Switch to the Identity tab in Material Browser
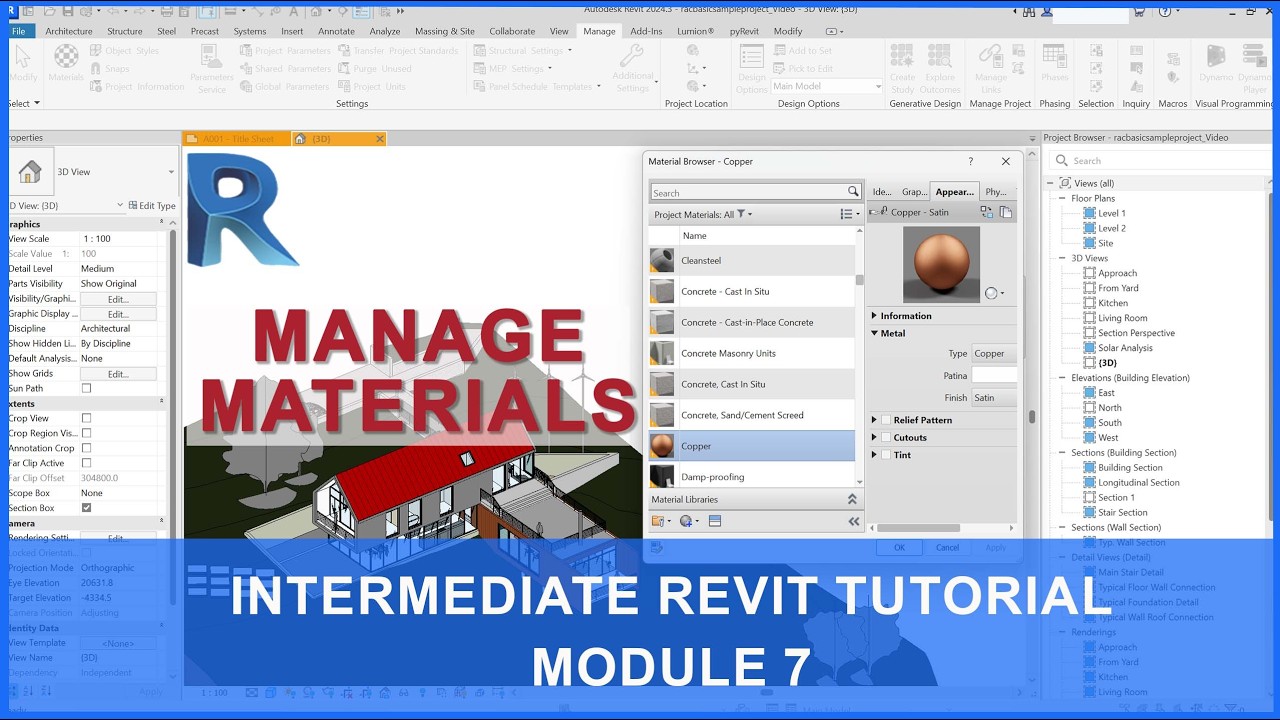The height and width of the screenshot is (720, 1280). 882,192
